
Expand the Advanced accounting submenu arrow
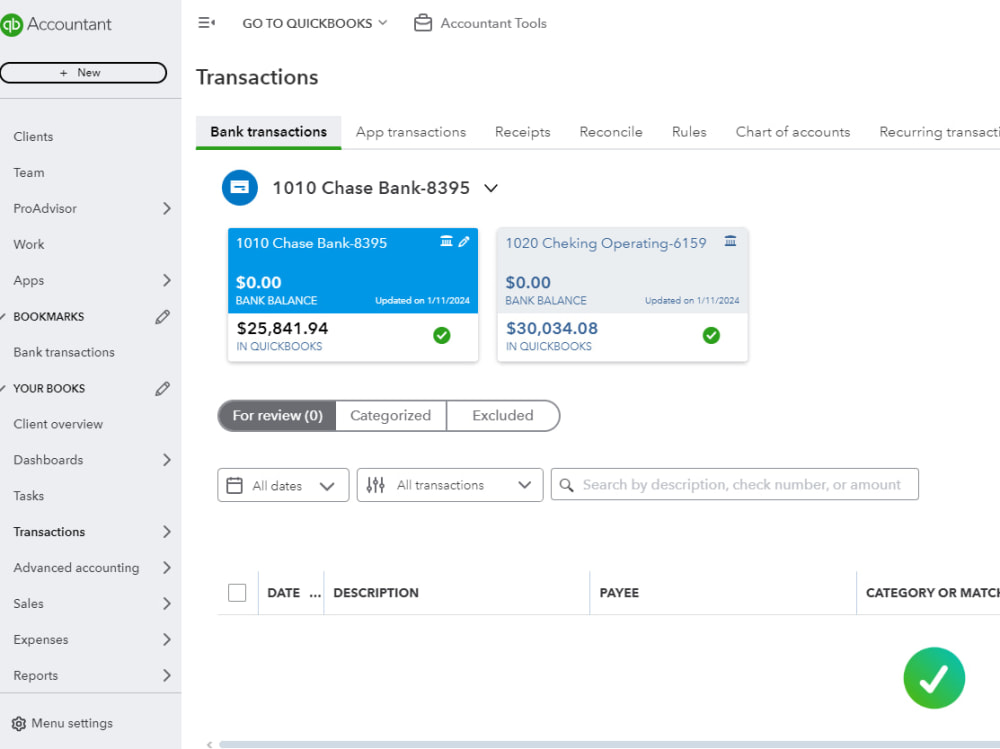(x=166, y=568)
